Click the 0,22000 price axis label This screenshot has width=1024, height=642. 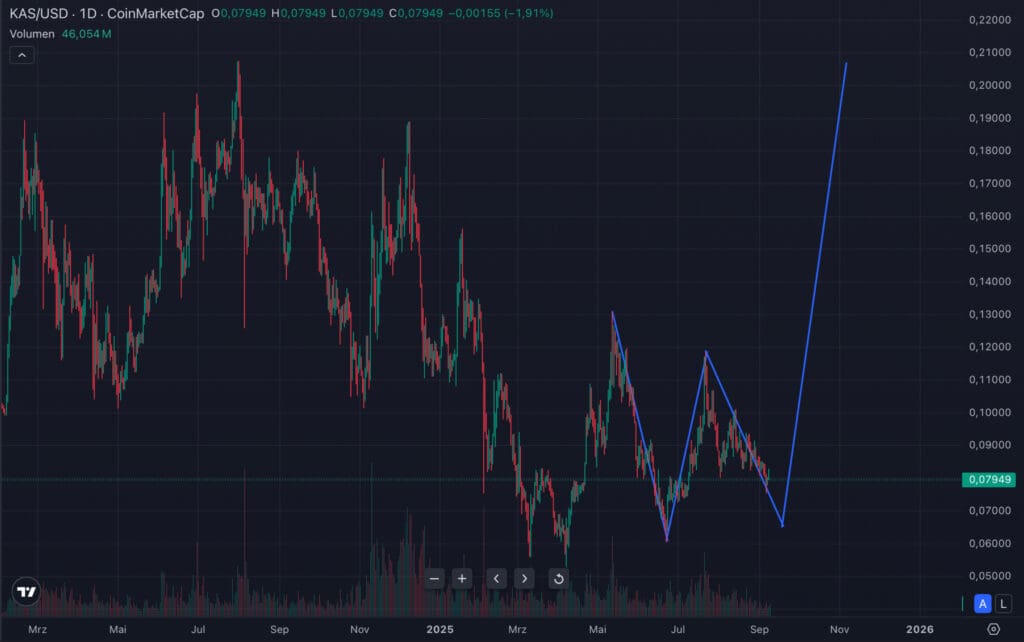click(x=989, y=20)
